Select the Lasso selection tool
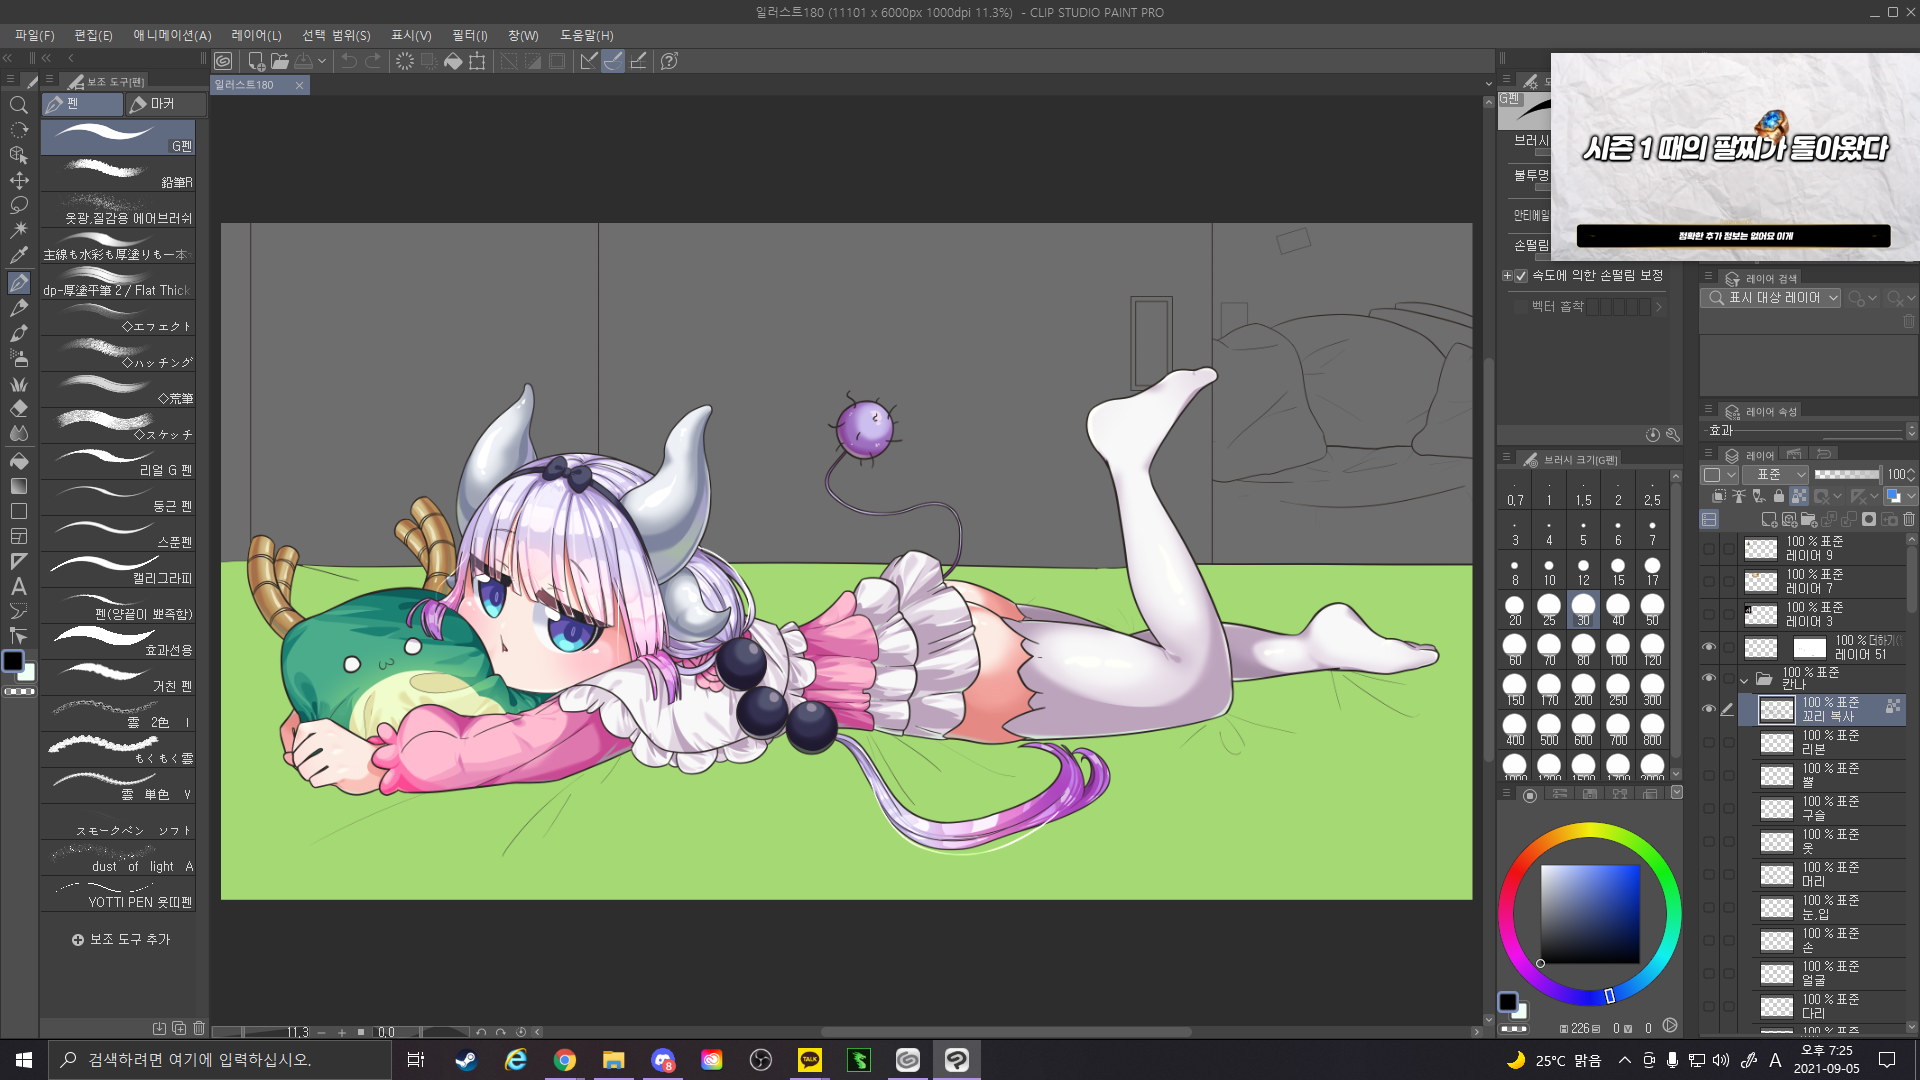The height and width of the screenshot is (1080, 1920). (18, 205)
